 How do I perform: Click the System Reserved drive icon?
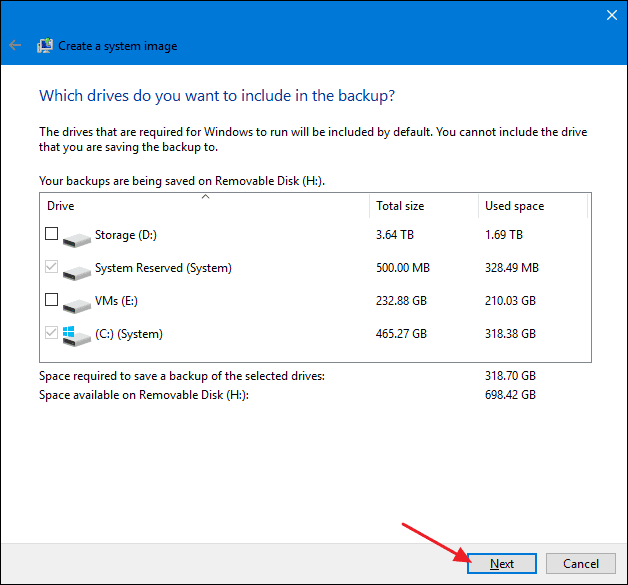click(76, 273)
